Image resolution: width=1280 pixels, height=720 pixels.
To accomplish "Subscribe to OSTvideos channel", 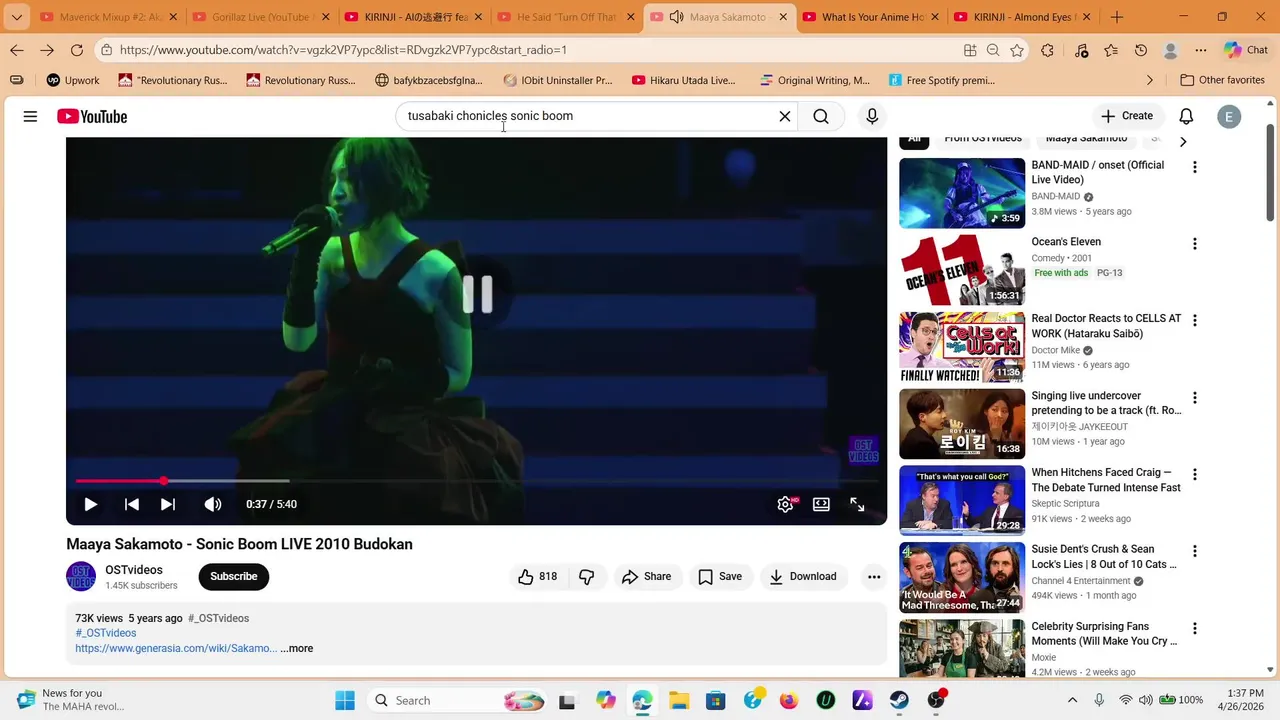I will tap(234, 576).
